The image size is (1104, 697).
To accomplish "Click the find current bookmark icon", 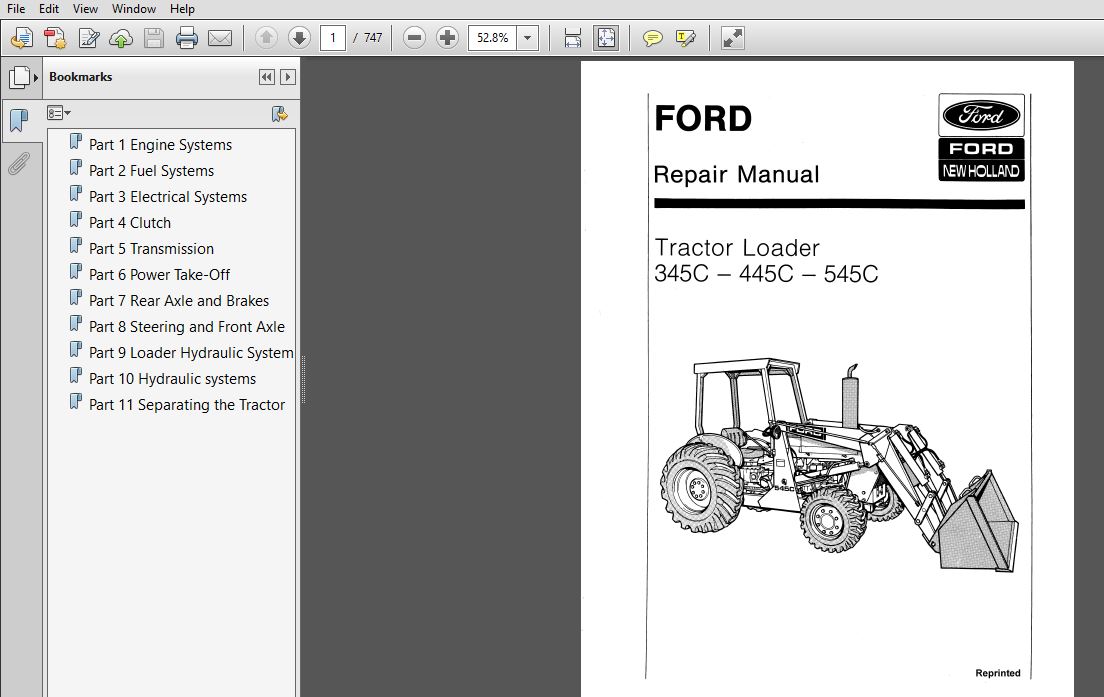I will [x=280, y=114].
